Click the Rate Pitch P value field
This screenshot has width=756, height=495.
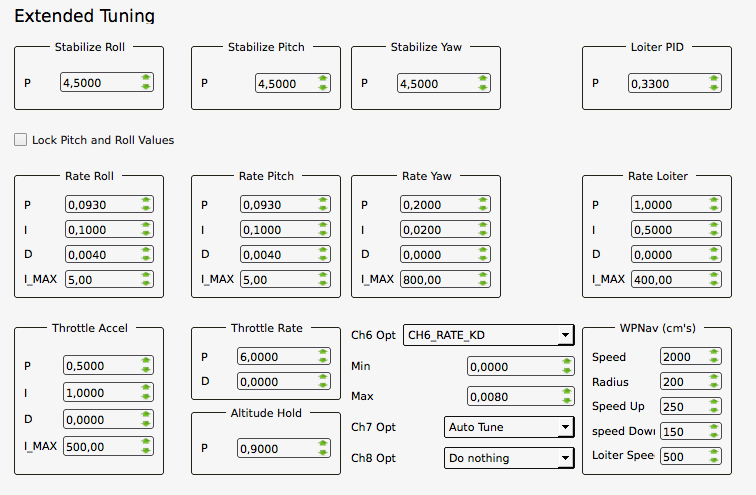click(x=275, y=204)
